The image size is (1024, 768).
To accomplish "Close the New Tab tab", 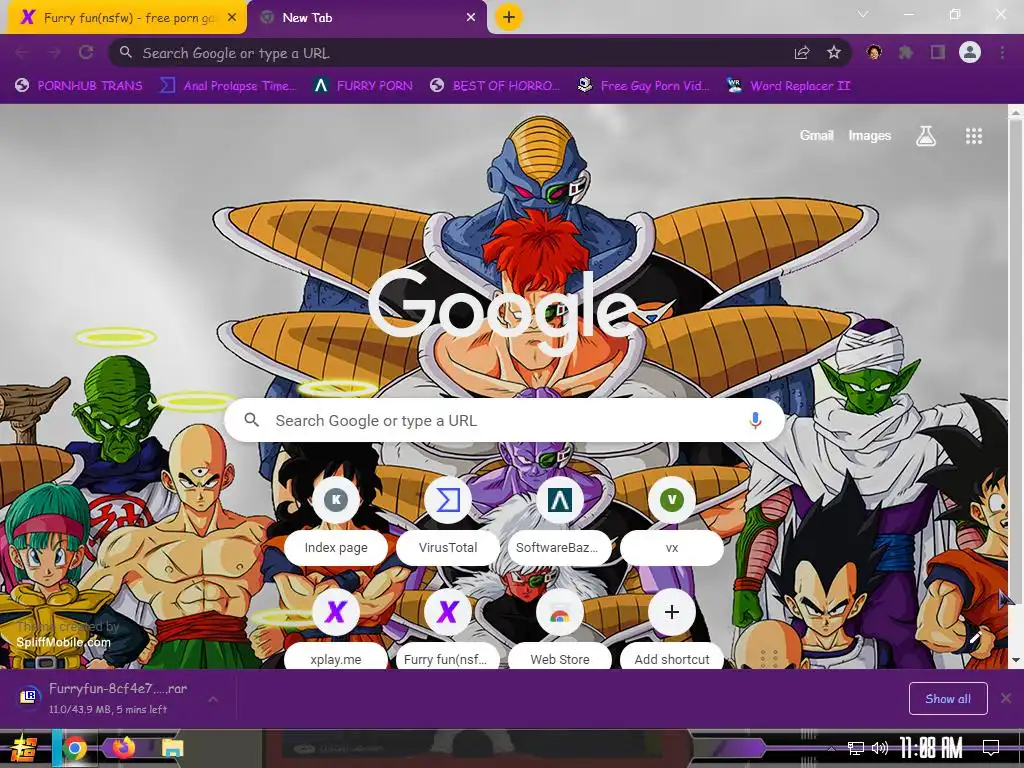I will pos(471,18).
